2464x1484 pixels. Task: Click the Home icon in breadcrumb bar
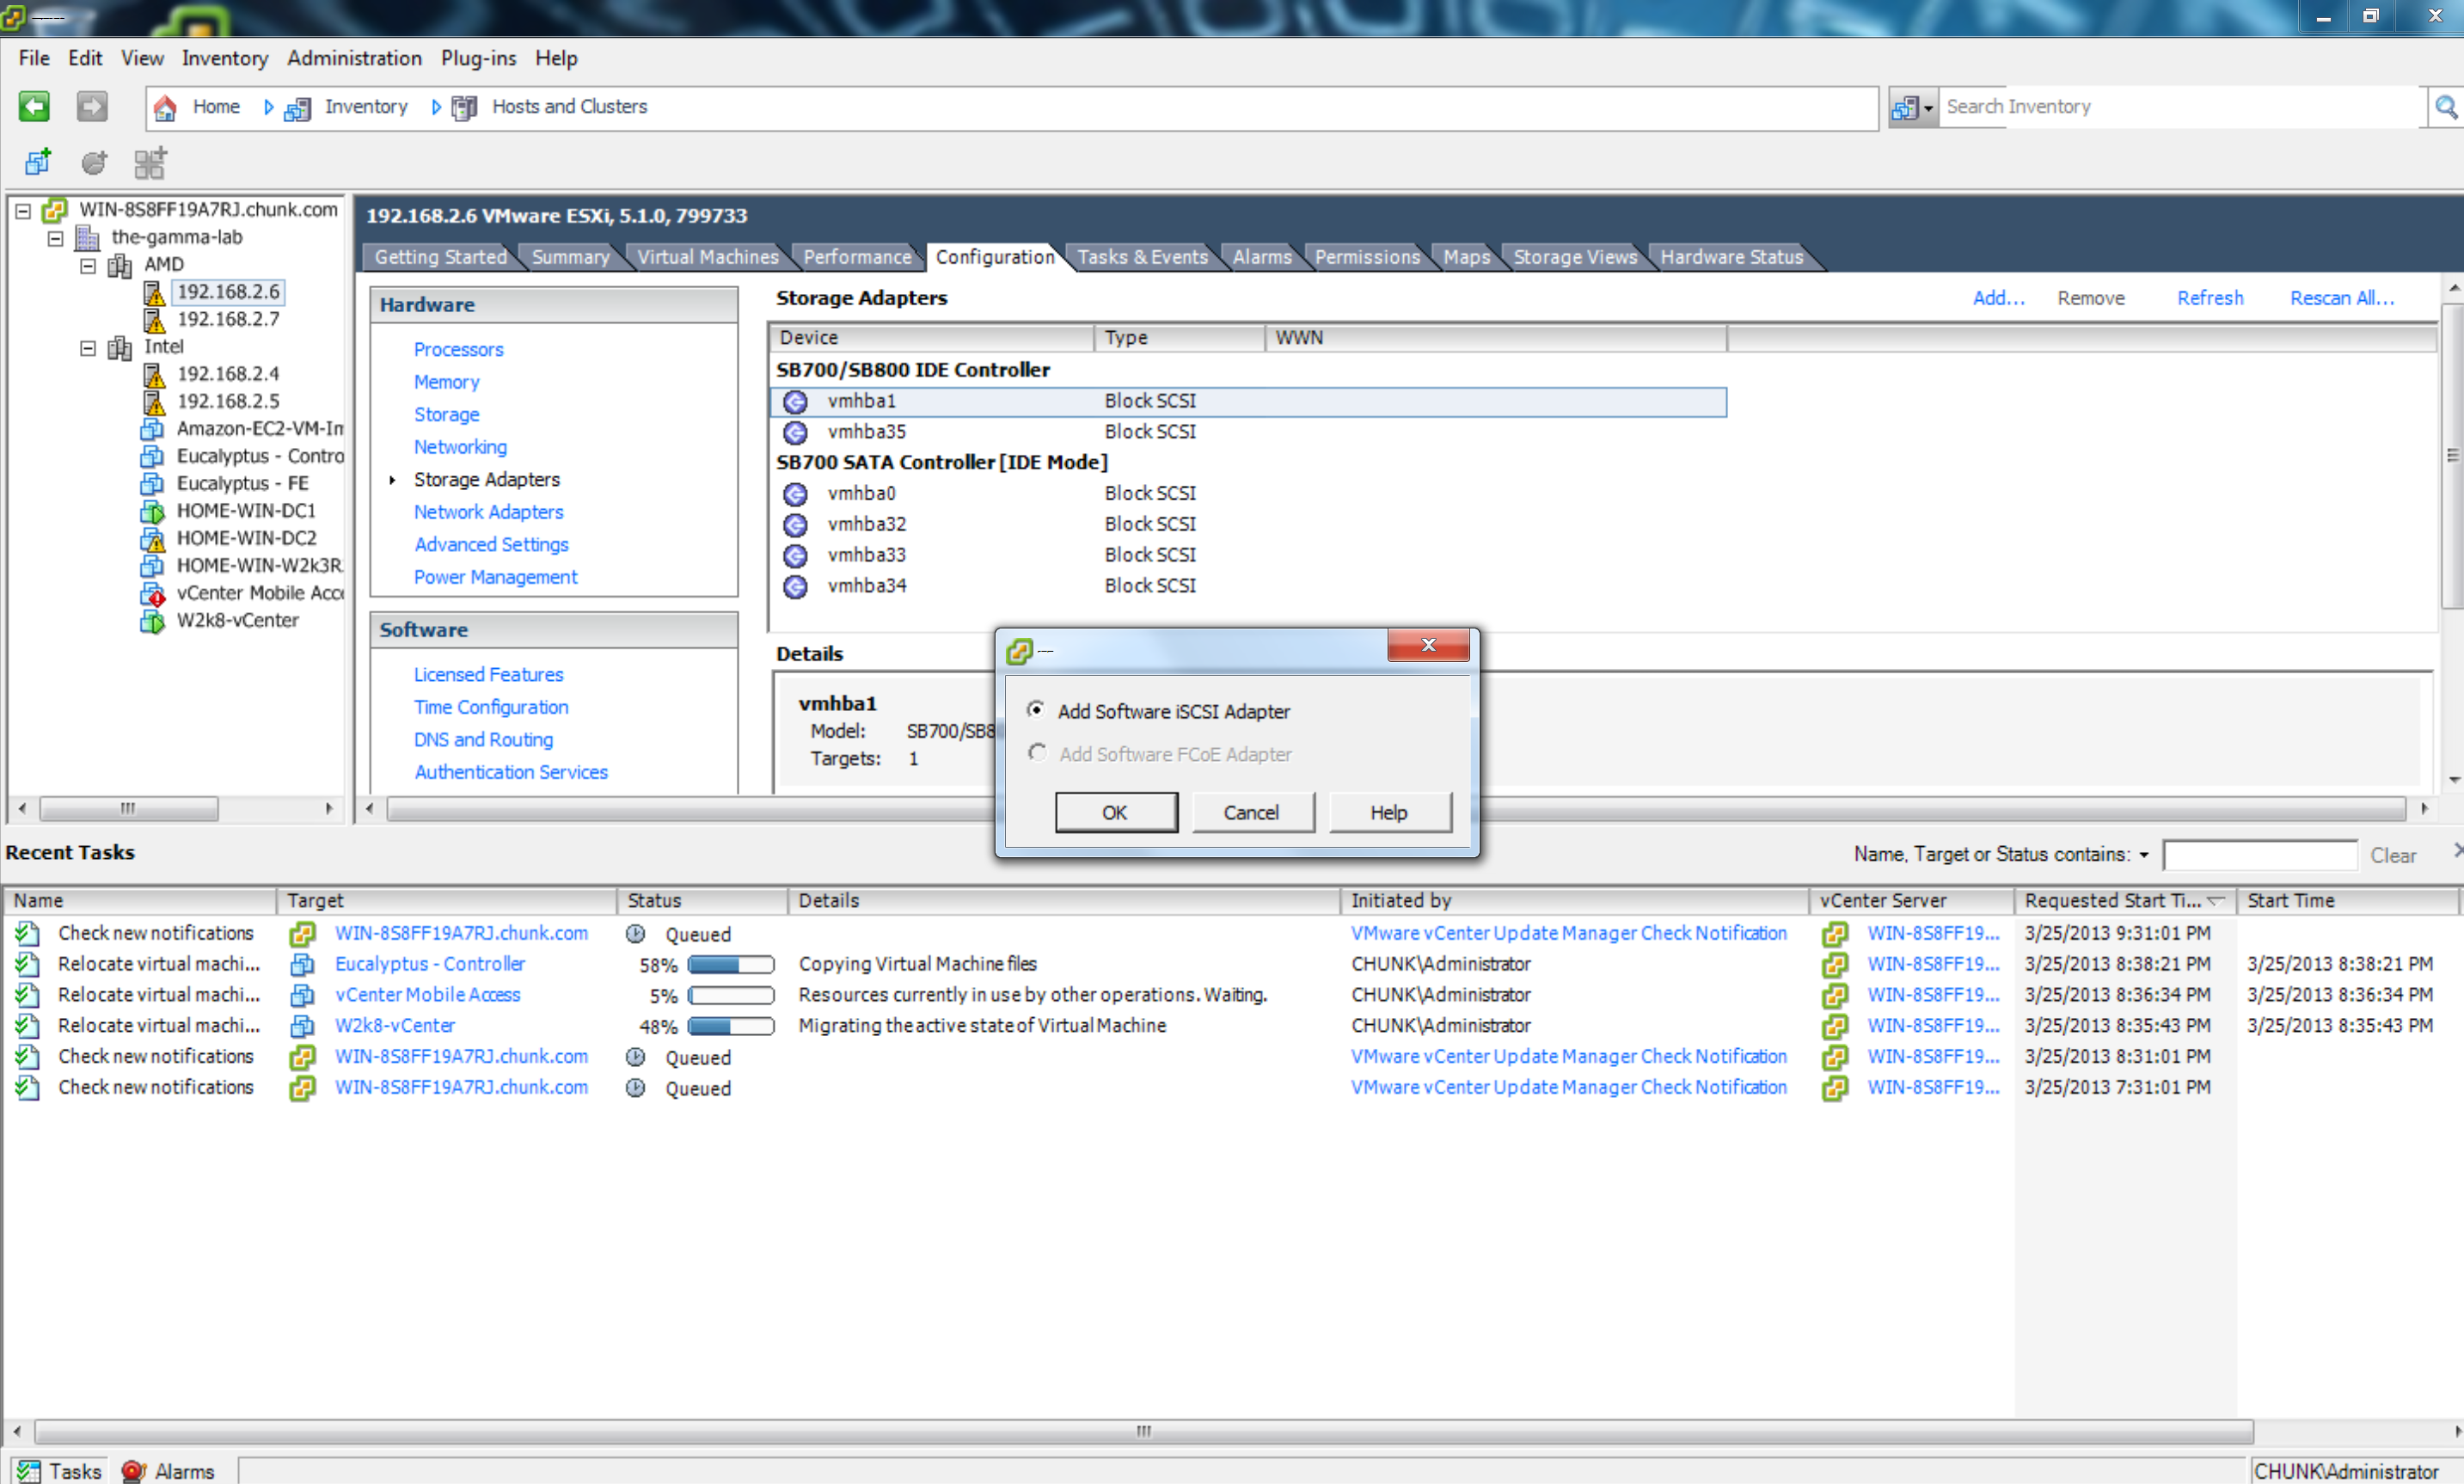[x=165, y=107]
